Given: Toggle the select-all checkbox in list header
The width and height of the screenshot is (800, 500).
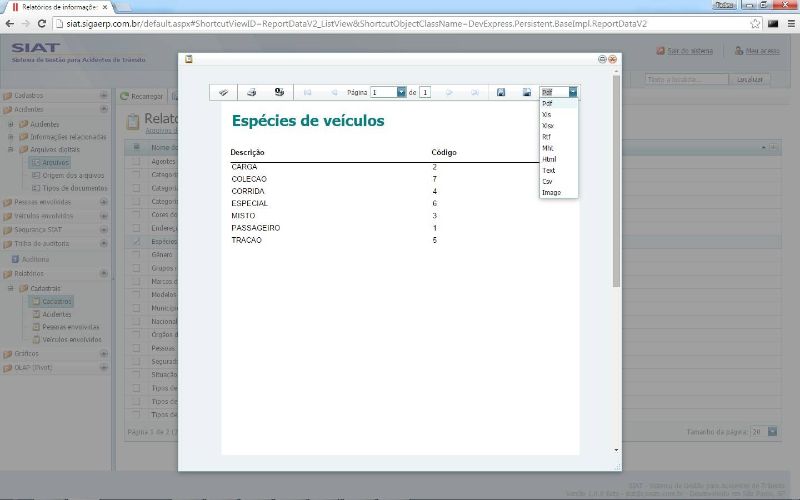Looking at the screenshot, I should pos(136,147).
